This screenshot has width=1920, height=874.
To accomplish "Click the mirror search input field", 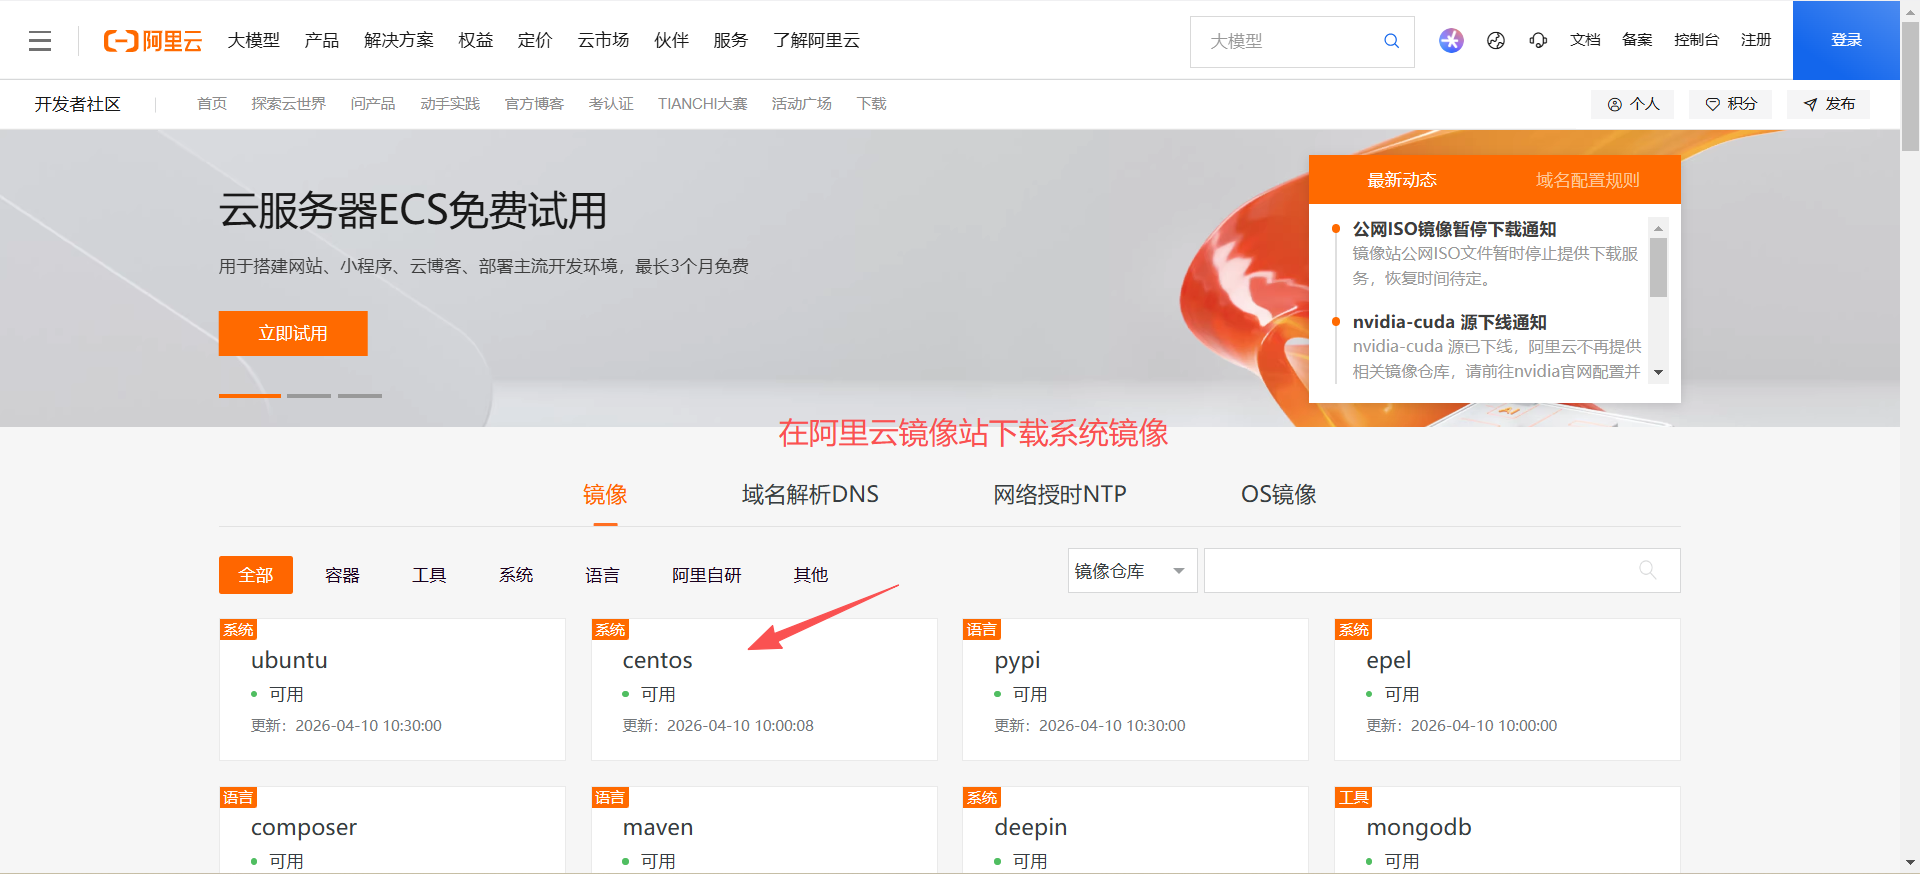I will (x=1442, y=570).
